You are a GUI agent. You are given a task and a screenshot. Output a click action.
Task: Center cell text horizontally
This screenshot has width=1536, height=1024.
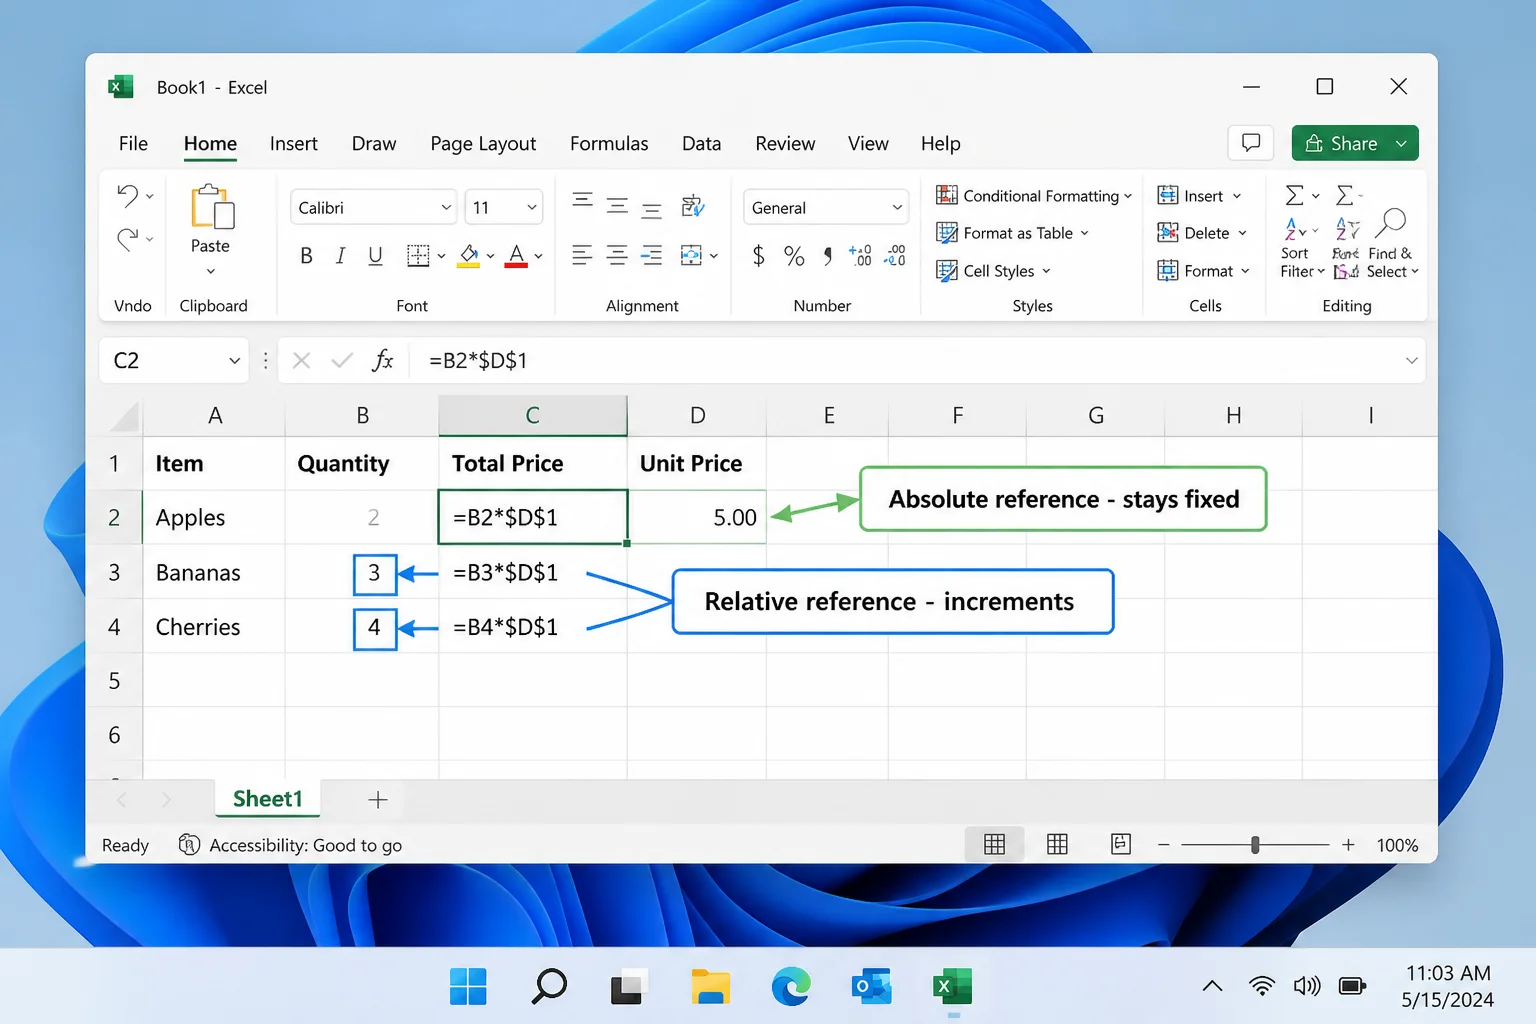click(x=617, y=255)
